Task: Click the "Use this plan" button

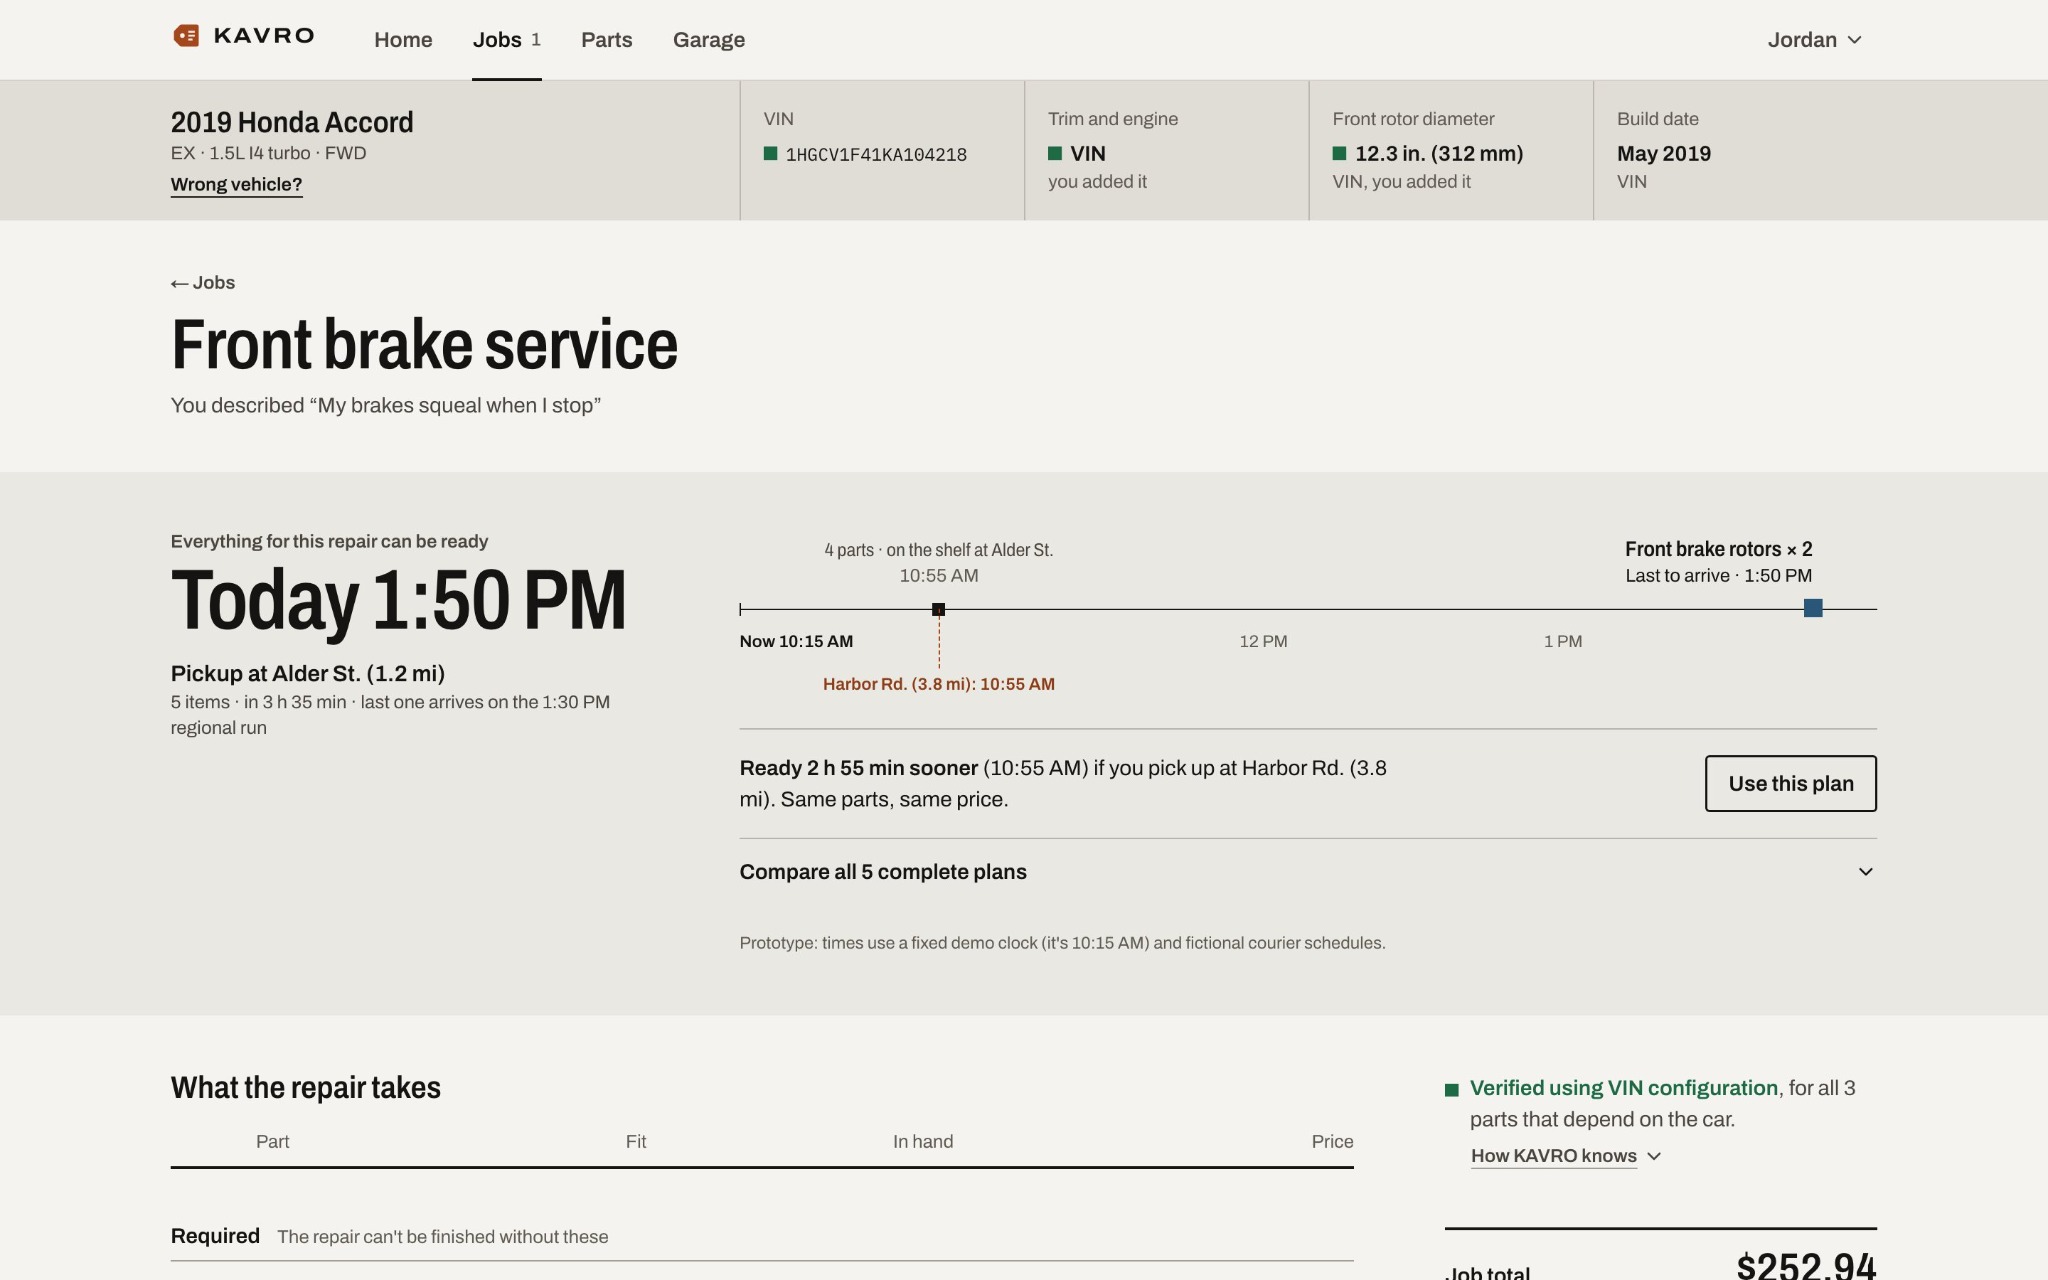Action: tap(1790, 783)
